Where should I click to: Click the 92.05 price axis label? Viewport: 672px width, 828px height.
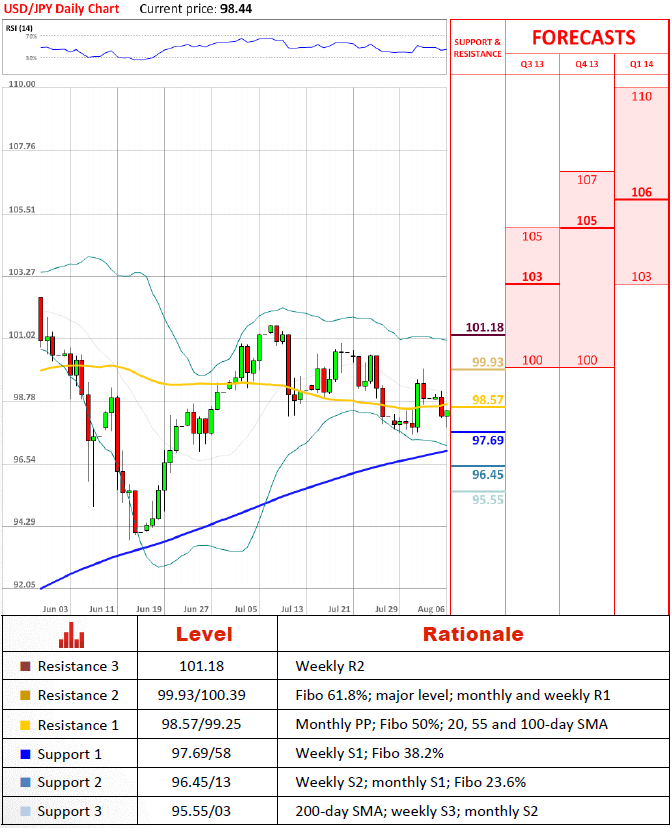(x=24, y=585)
